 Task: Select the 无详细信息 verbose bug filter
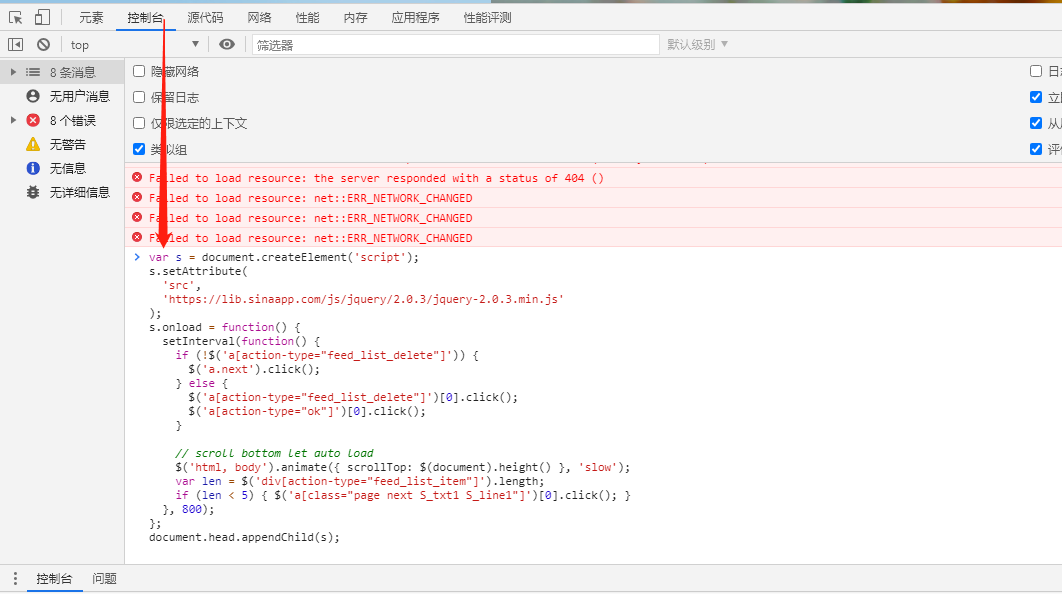pyautogui.click(x=33, y=192)
